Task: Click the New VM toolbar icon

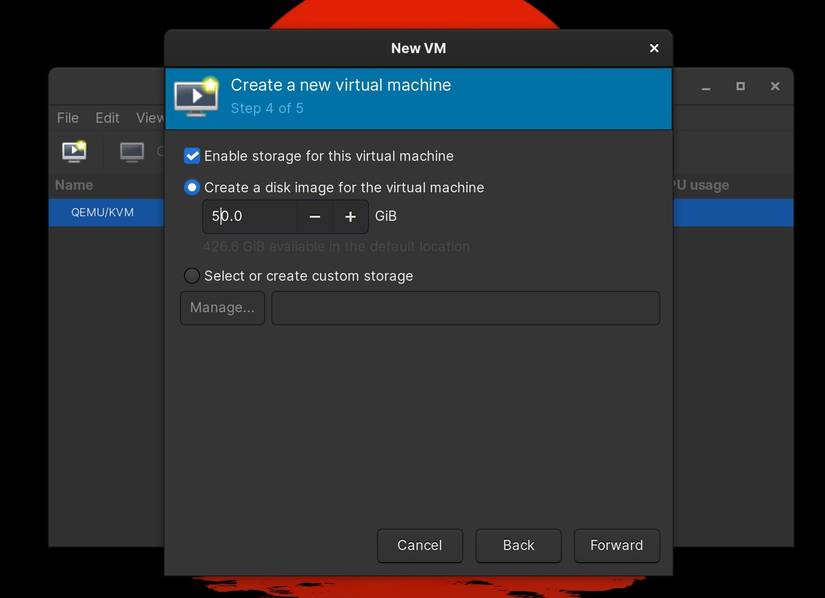Action: pyautogui.click(x=73, y=151)
